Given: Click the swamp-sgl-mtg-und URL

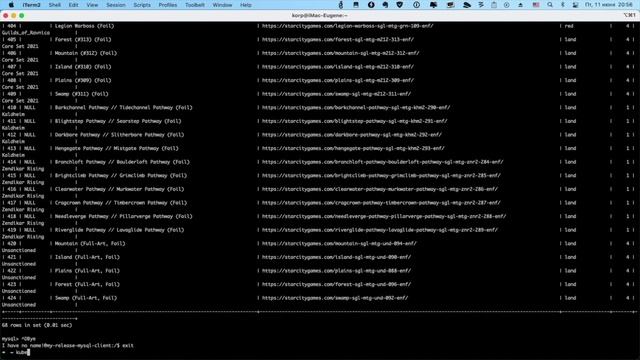Looking at the screenshot, I should [x=335, y=298].
